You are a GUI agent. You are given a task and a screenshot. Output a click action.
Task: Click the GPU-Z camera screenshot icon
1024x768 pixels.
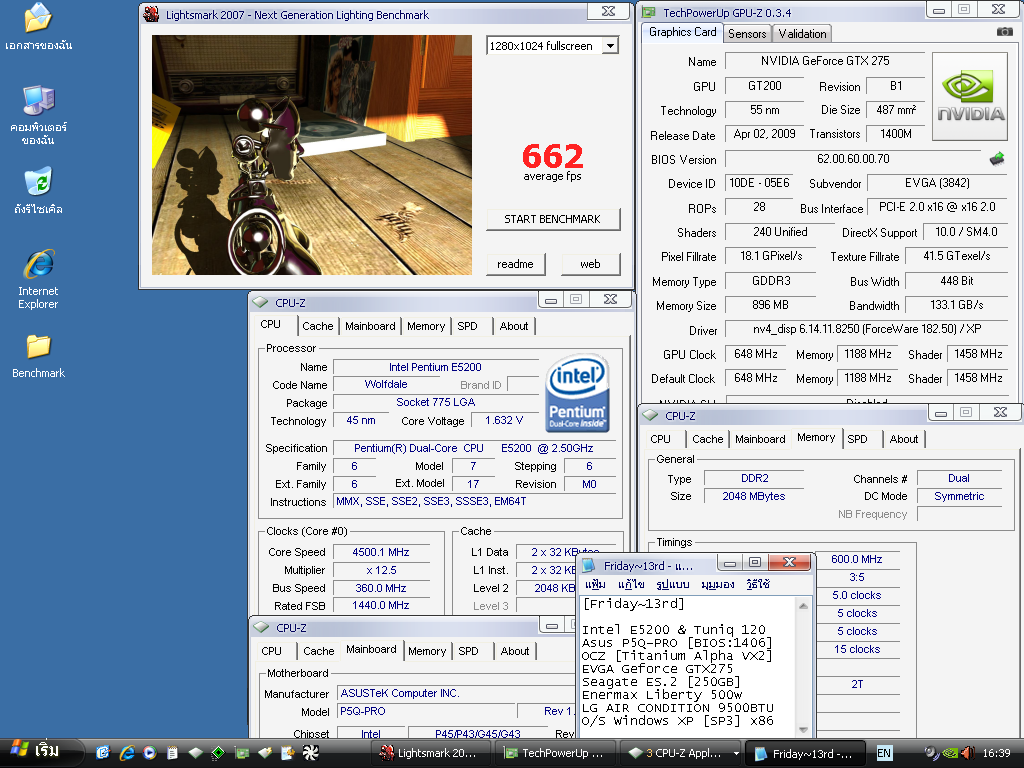1004,31
